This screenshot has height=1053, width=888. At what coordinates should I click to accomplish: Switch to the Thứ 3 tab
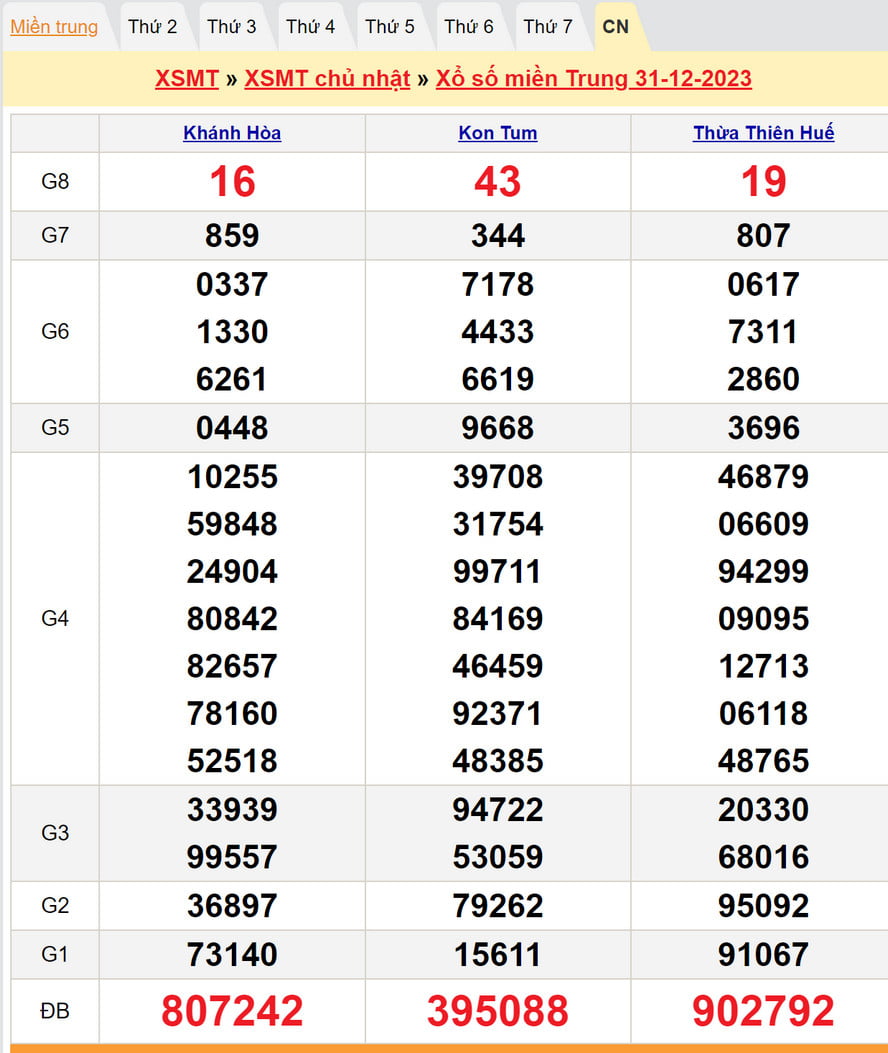point(231,27)
